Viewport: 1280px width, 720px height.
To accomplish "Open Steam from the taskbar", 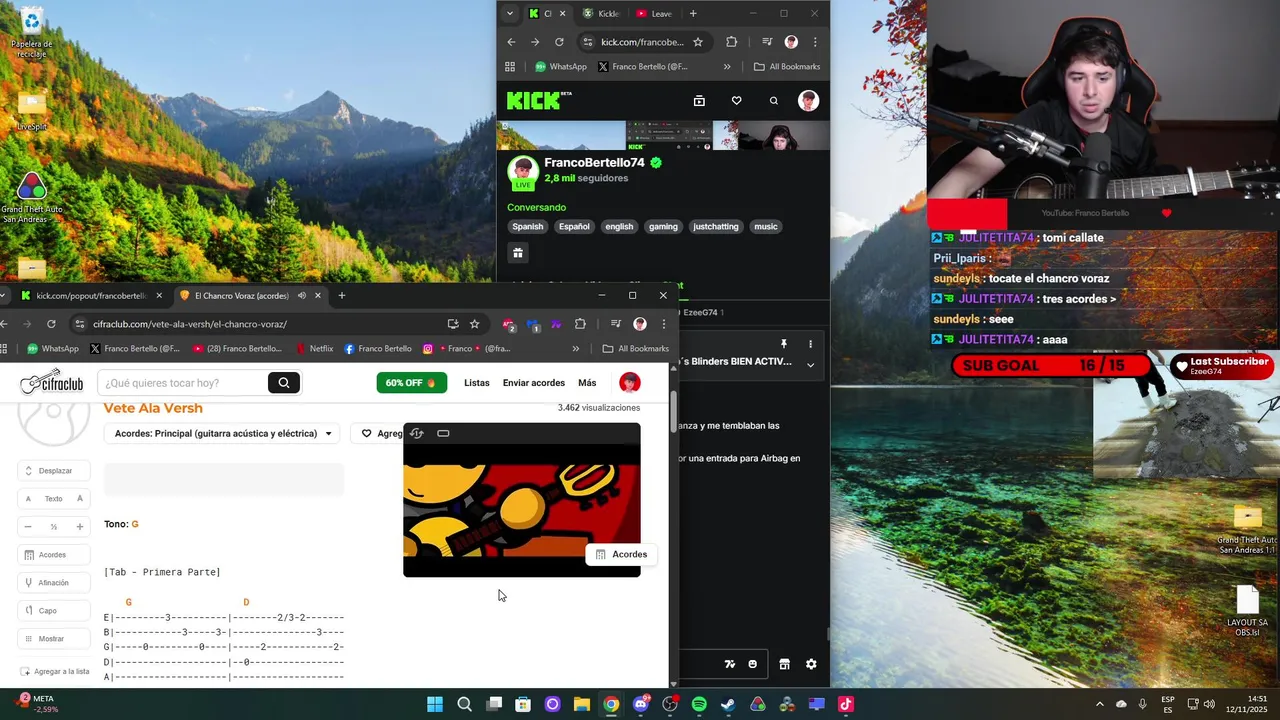I will [x=728, y=704].
